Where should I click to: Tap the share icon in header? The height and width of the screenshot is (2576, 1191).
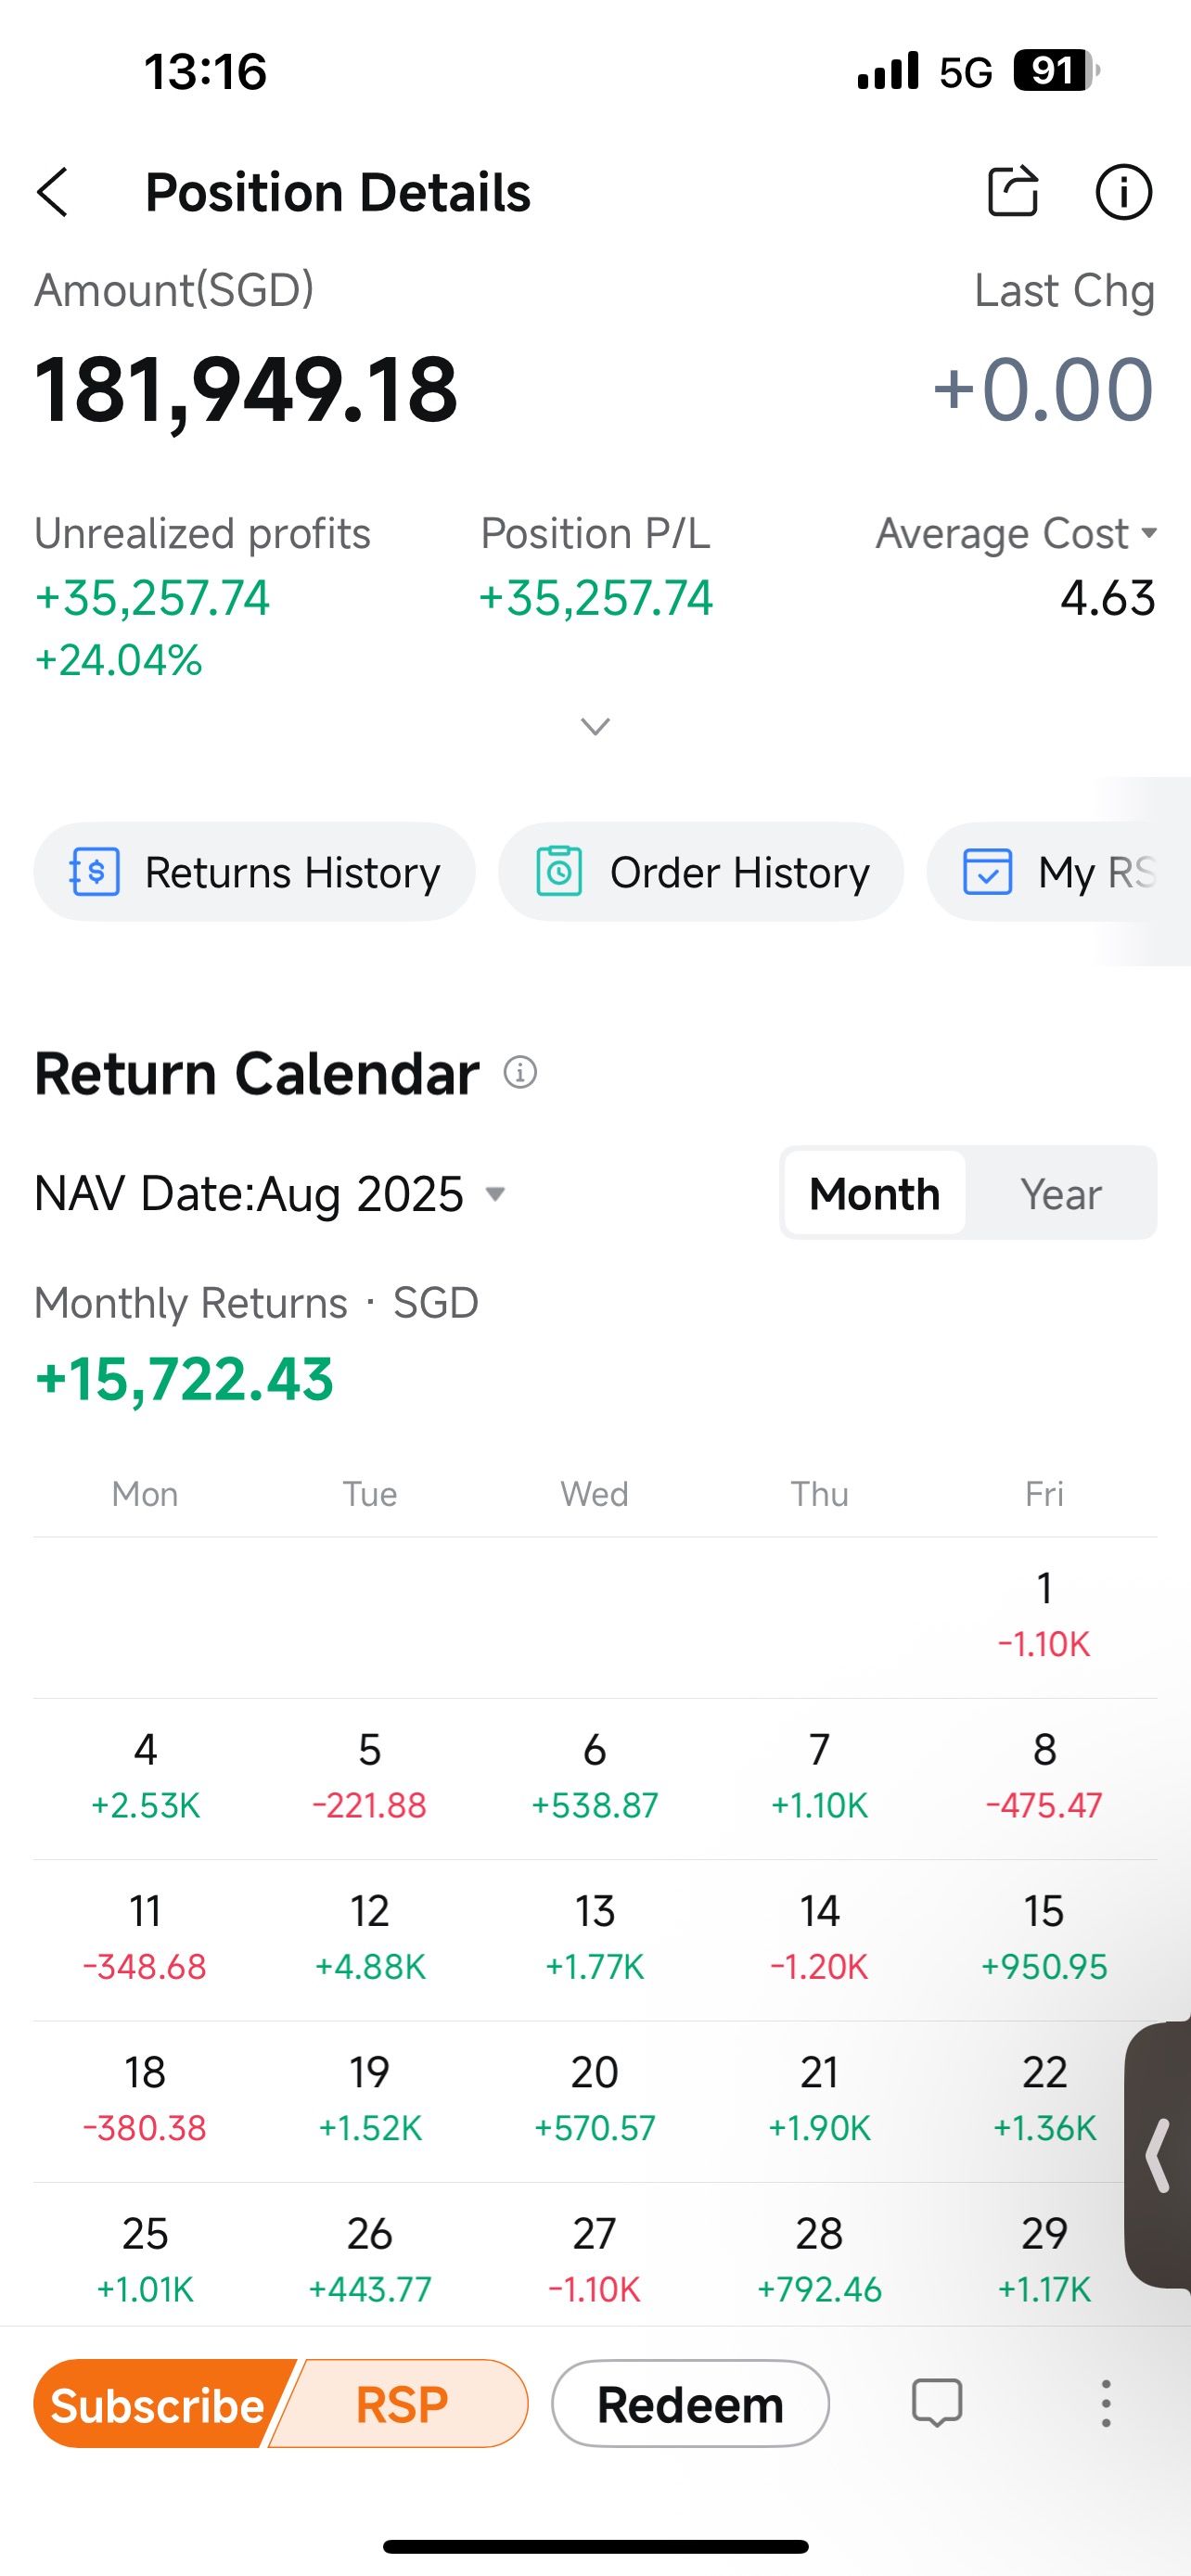coord(1013,191)
